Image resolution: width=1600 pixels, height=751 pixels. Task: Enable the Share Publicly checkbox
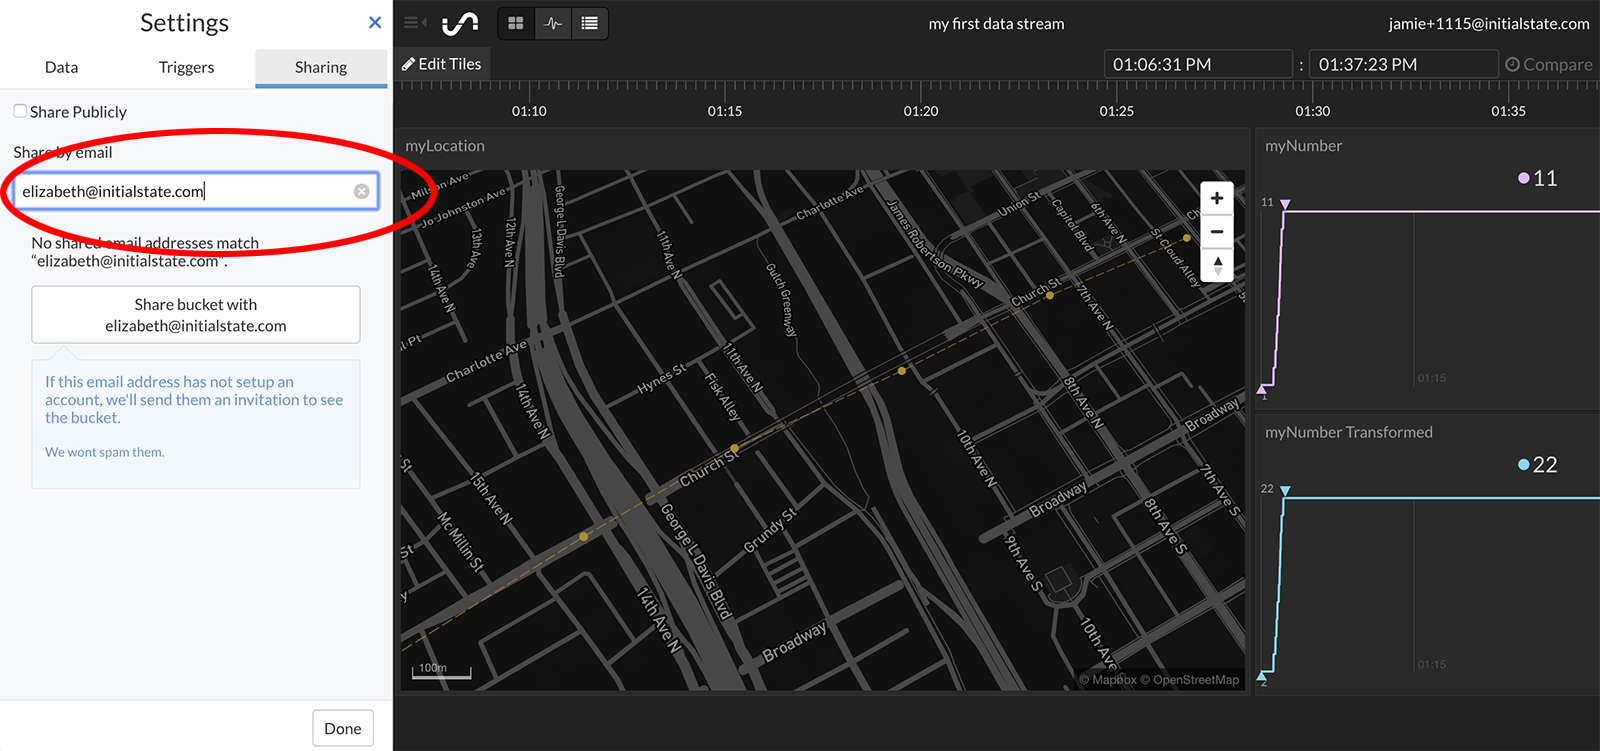click(x=20, y=111)
